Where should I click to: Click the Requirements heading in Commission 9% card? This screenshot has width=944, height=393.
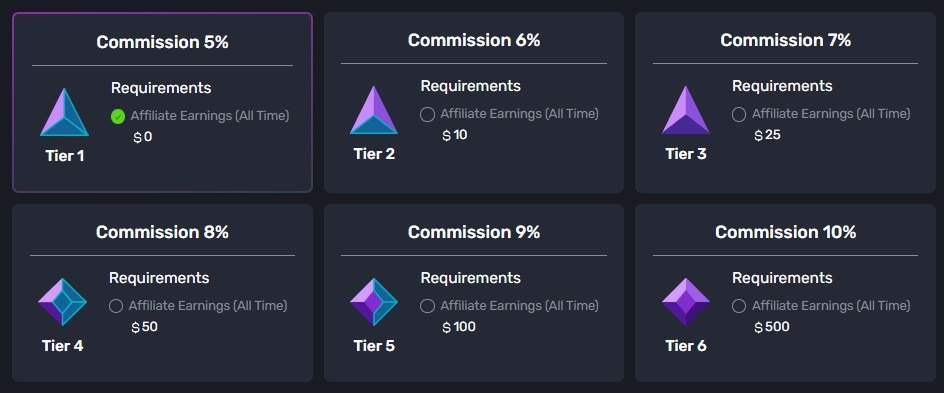(470, 278)
